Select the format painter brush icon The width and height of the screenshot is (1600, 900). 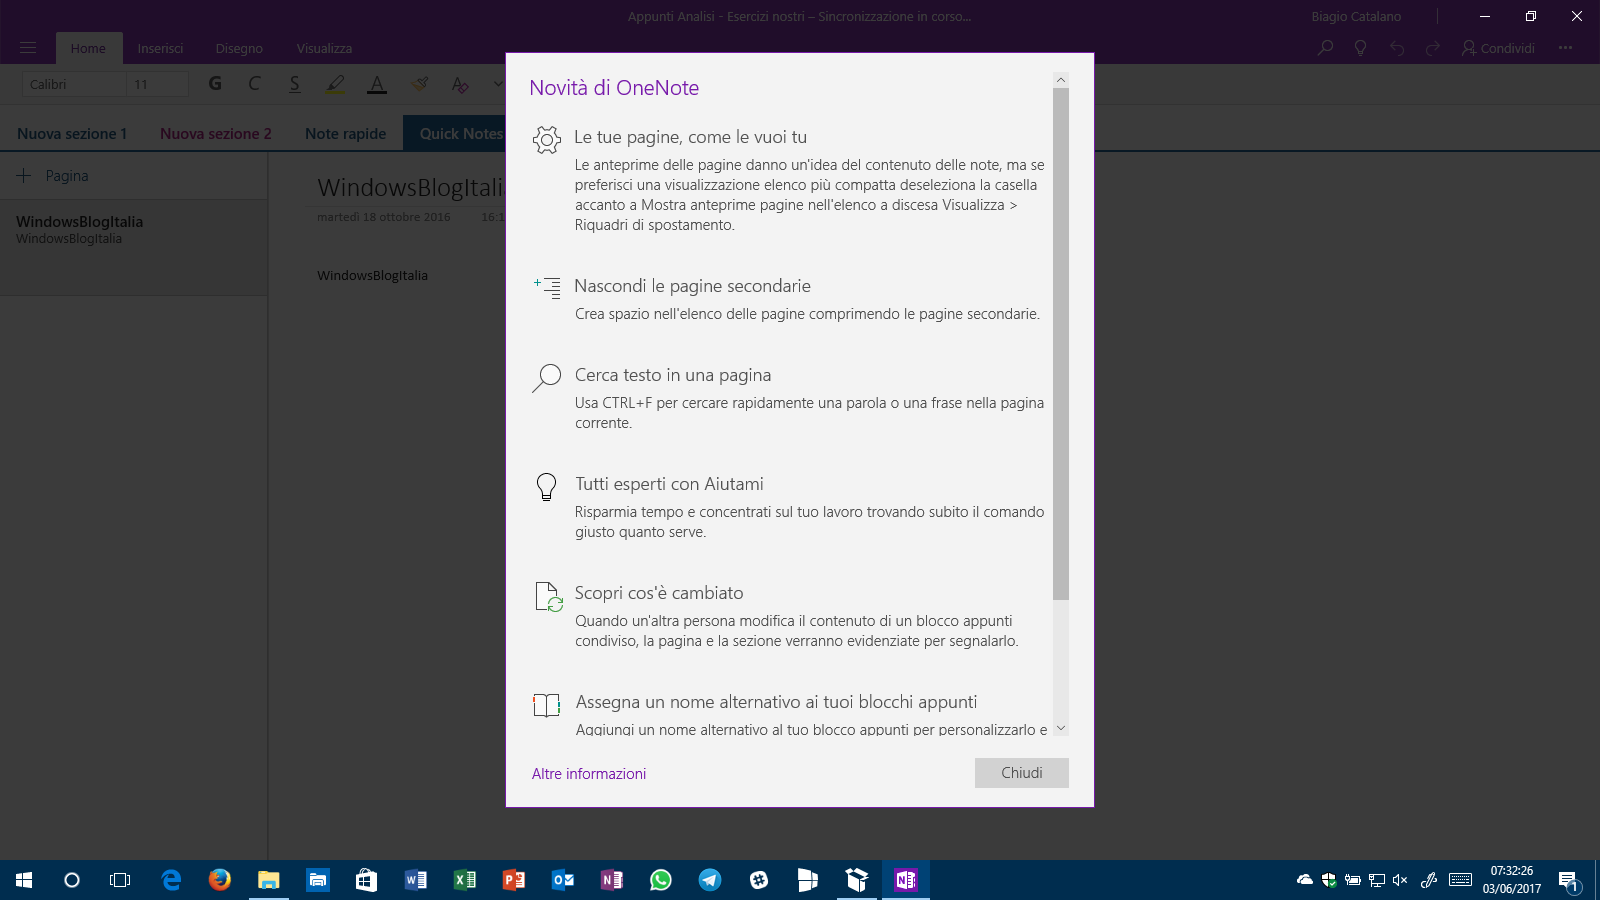[x=420, y=84]
